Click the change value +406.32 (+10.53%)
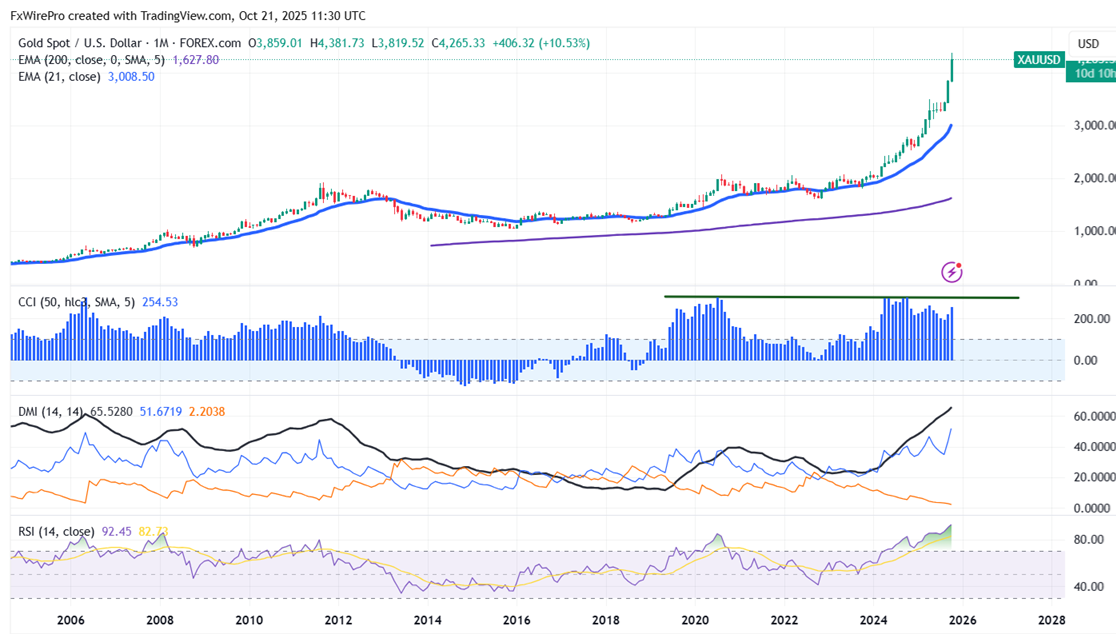The image size is (1116, 634). tap(541, 43)
